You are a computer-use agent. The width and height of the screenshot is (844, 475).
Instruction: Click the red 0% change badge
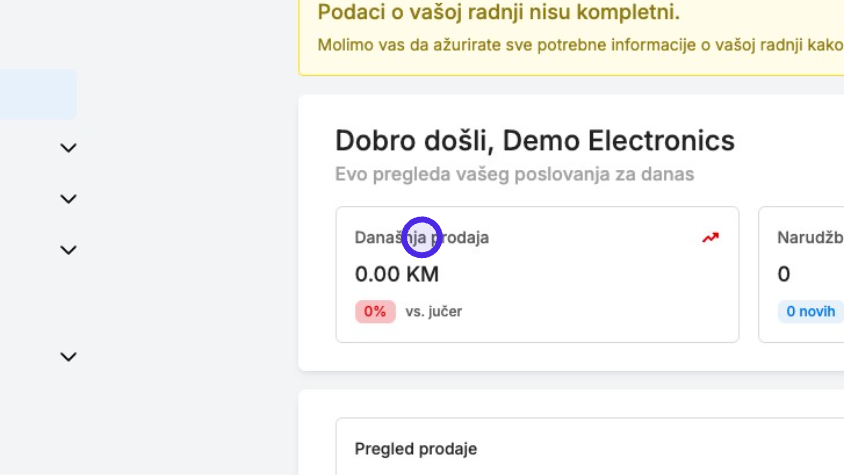(375, 311)
